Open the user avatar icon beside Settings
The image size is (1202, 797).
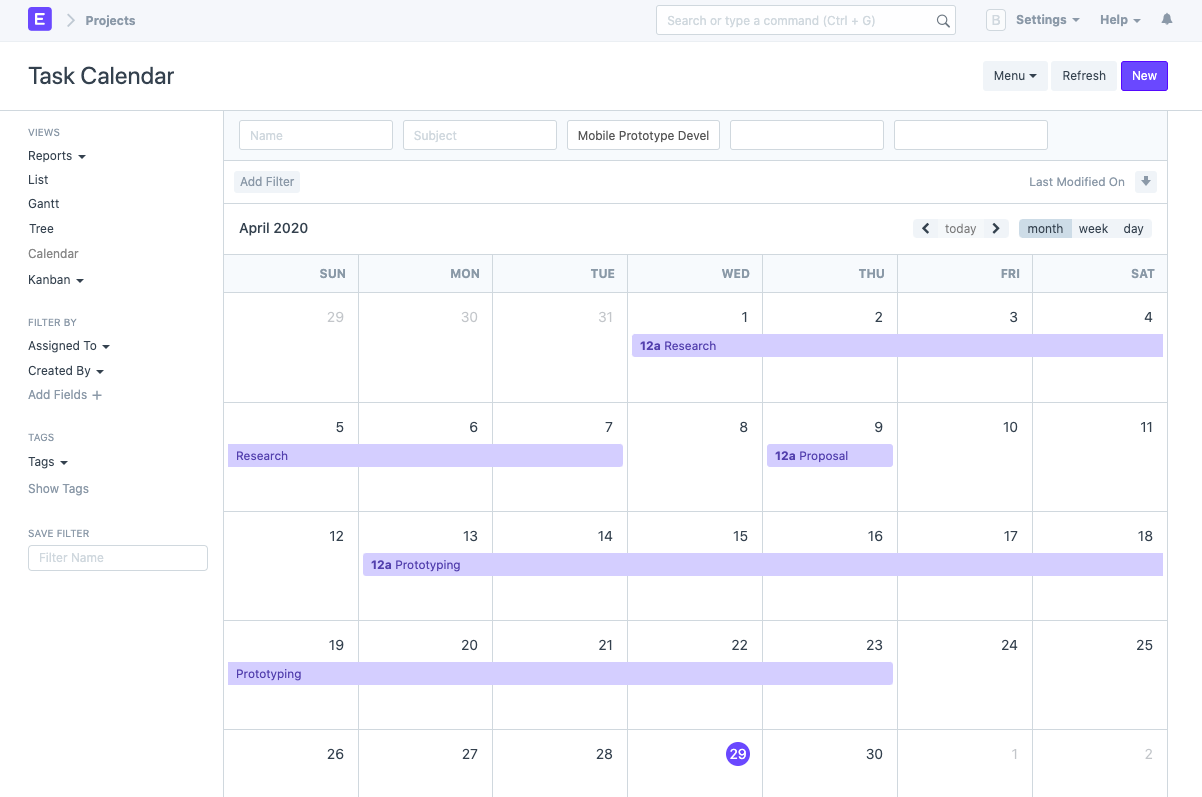995,19
